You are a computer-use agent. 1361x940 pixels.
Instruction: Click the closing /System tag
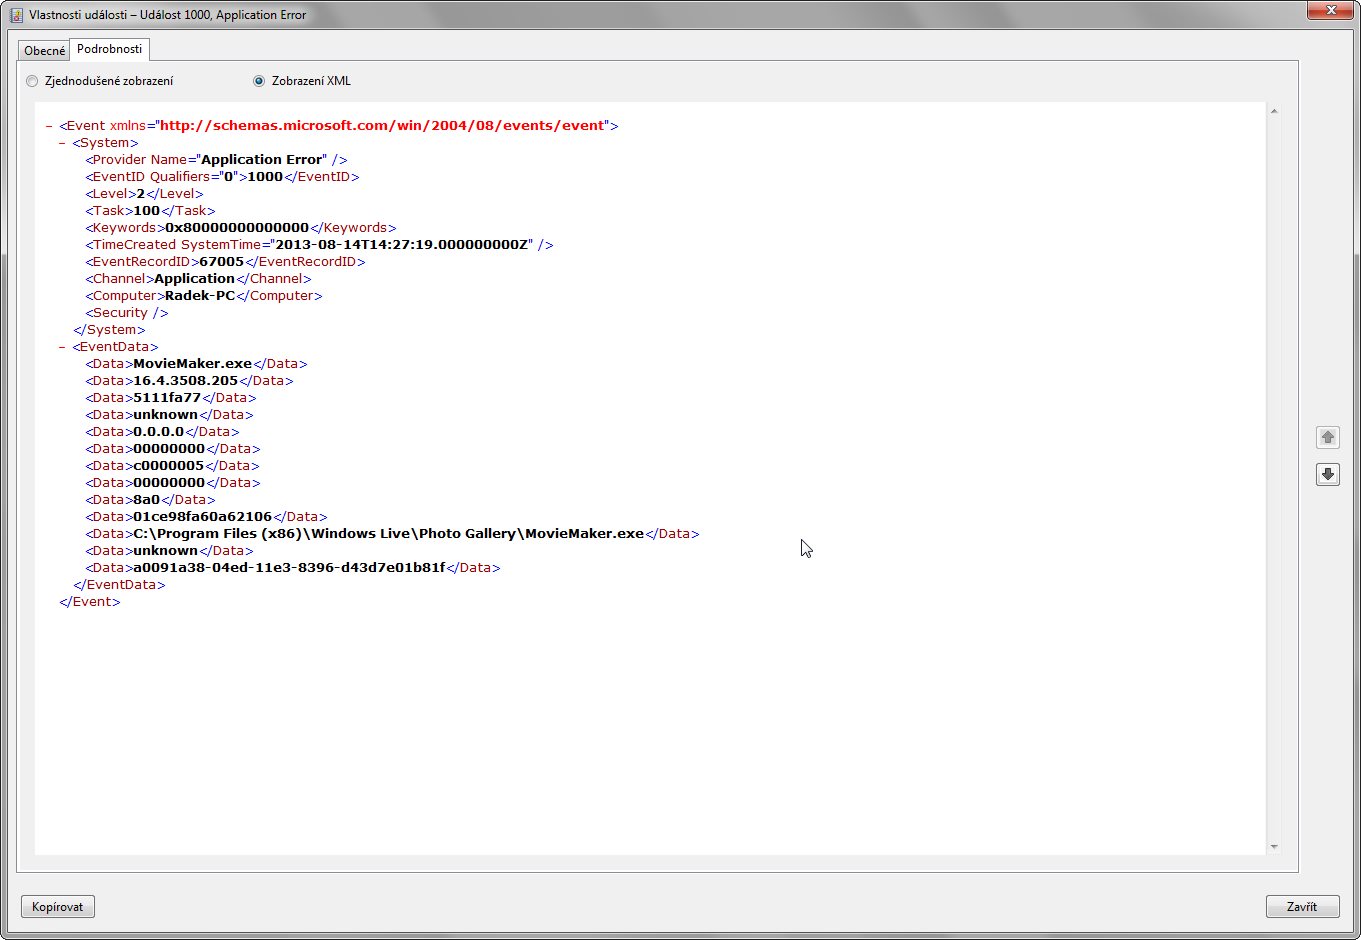coord(109,330)
